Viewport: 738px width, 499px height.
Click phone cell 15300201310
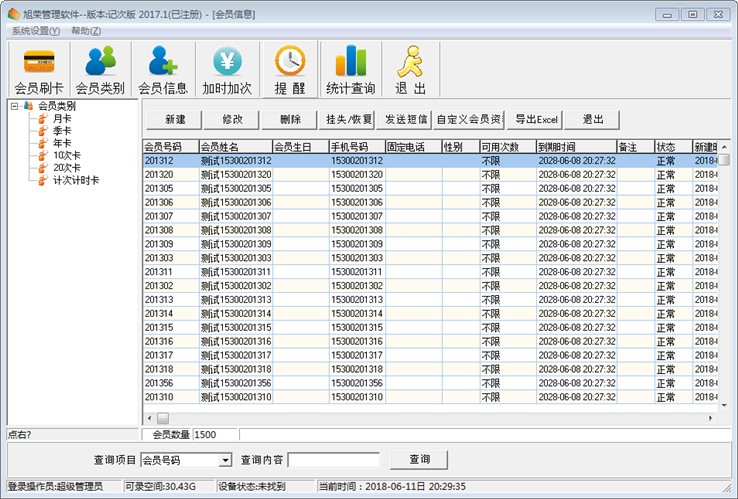357,397
